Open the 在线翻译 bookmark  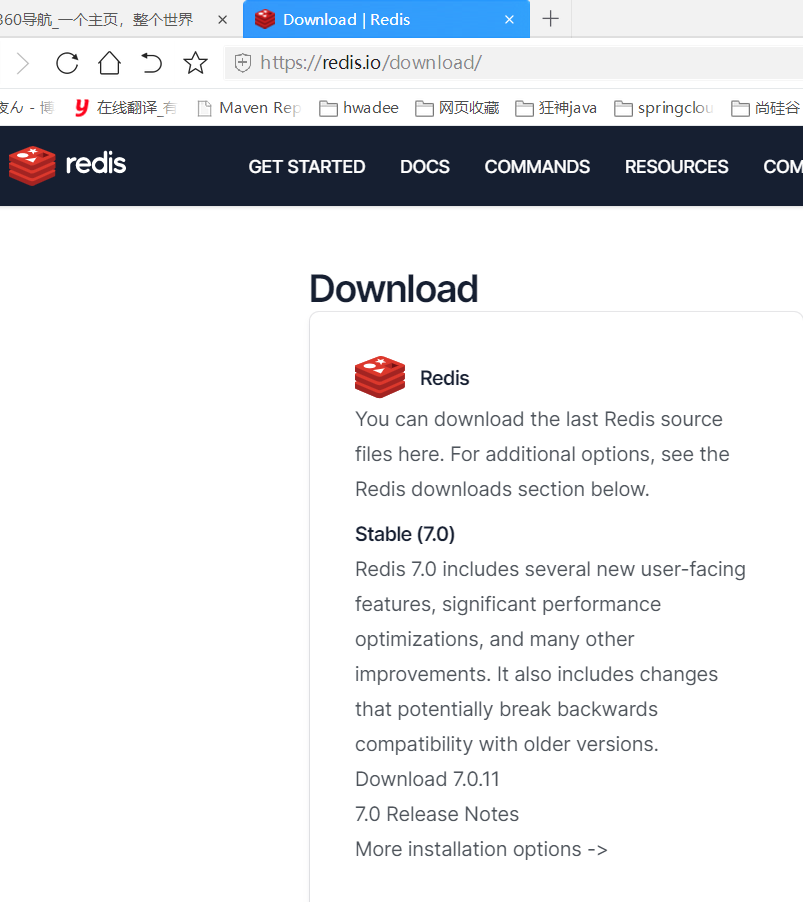125,108
